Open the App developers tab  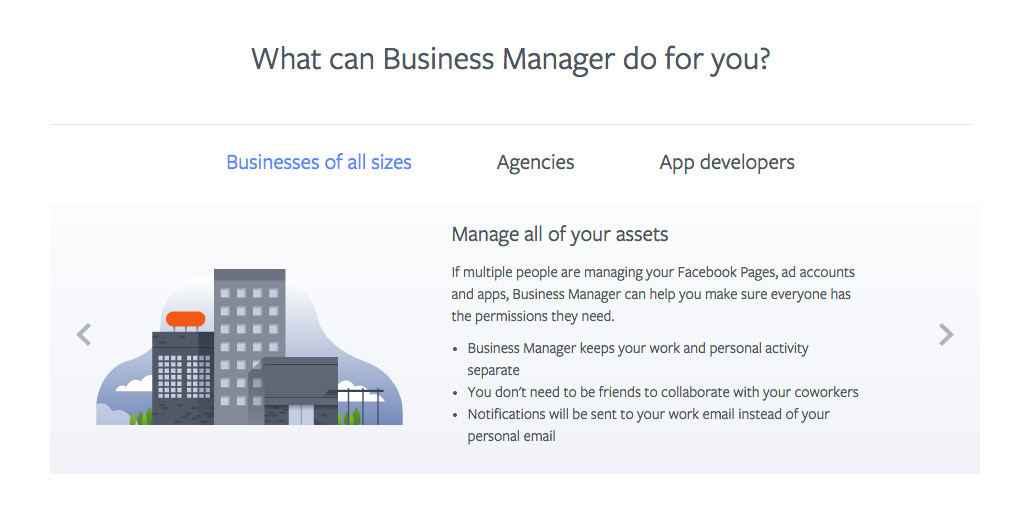coord(727,162)
